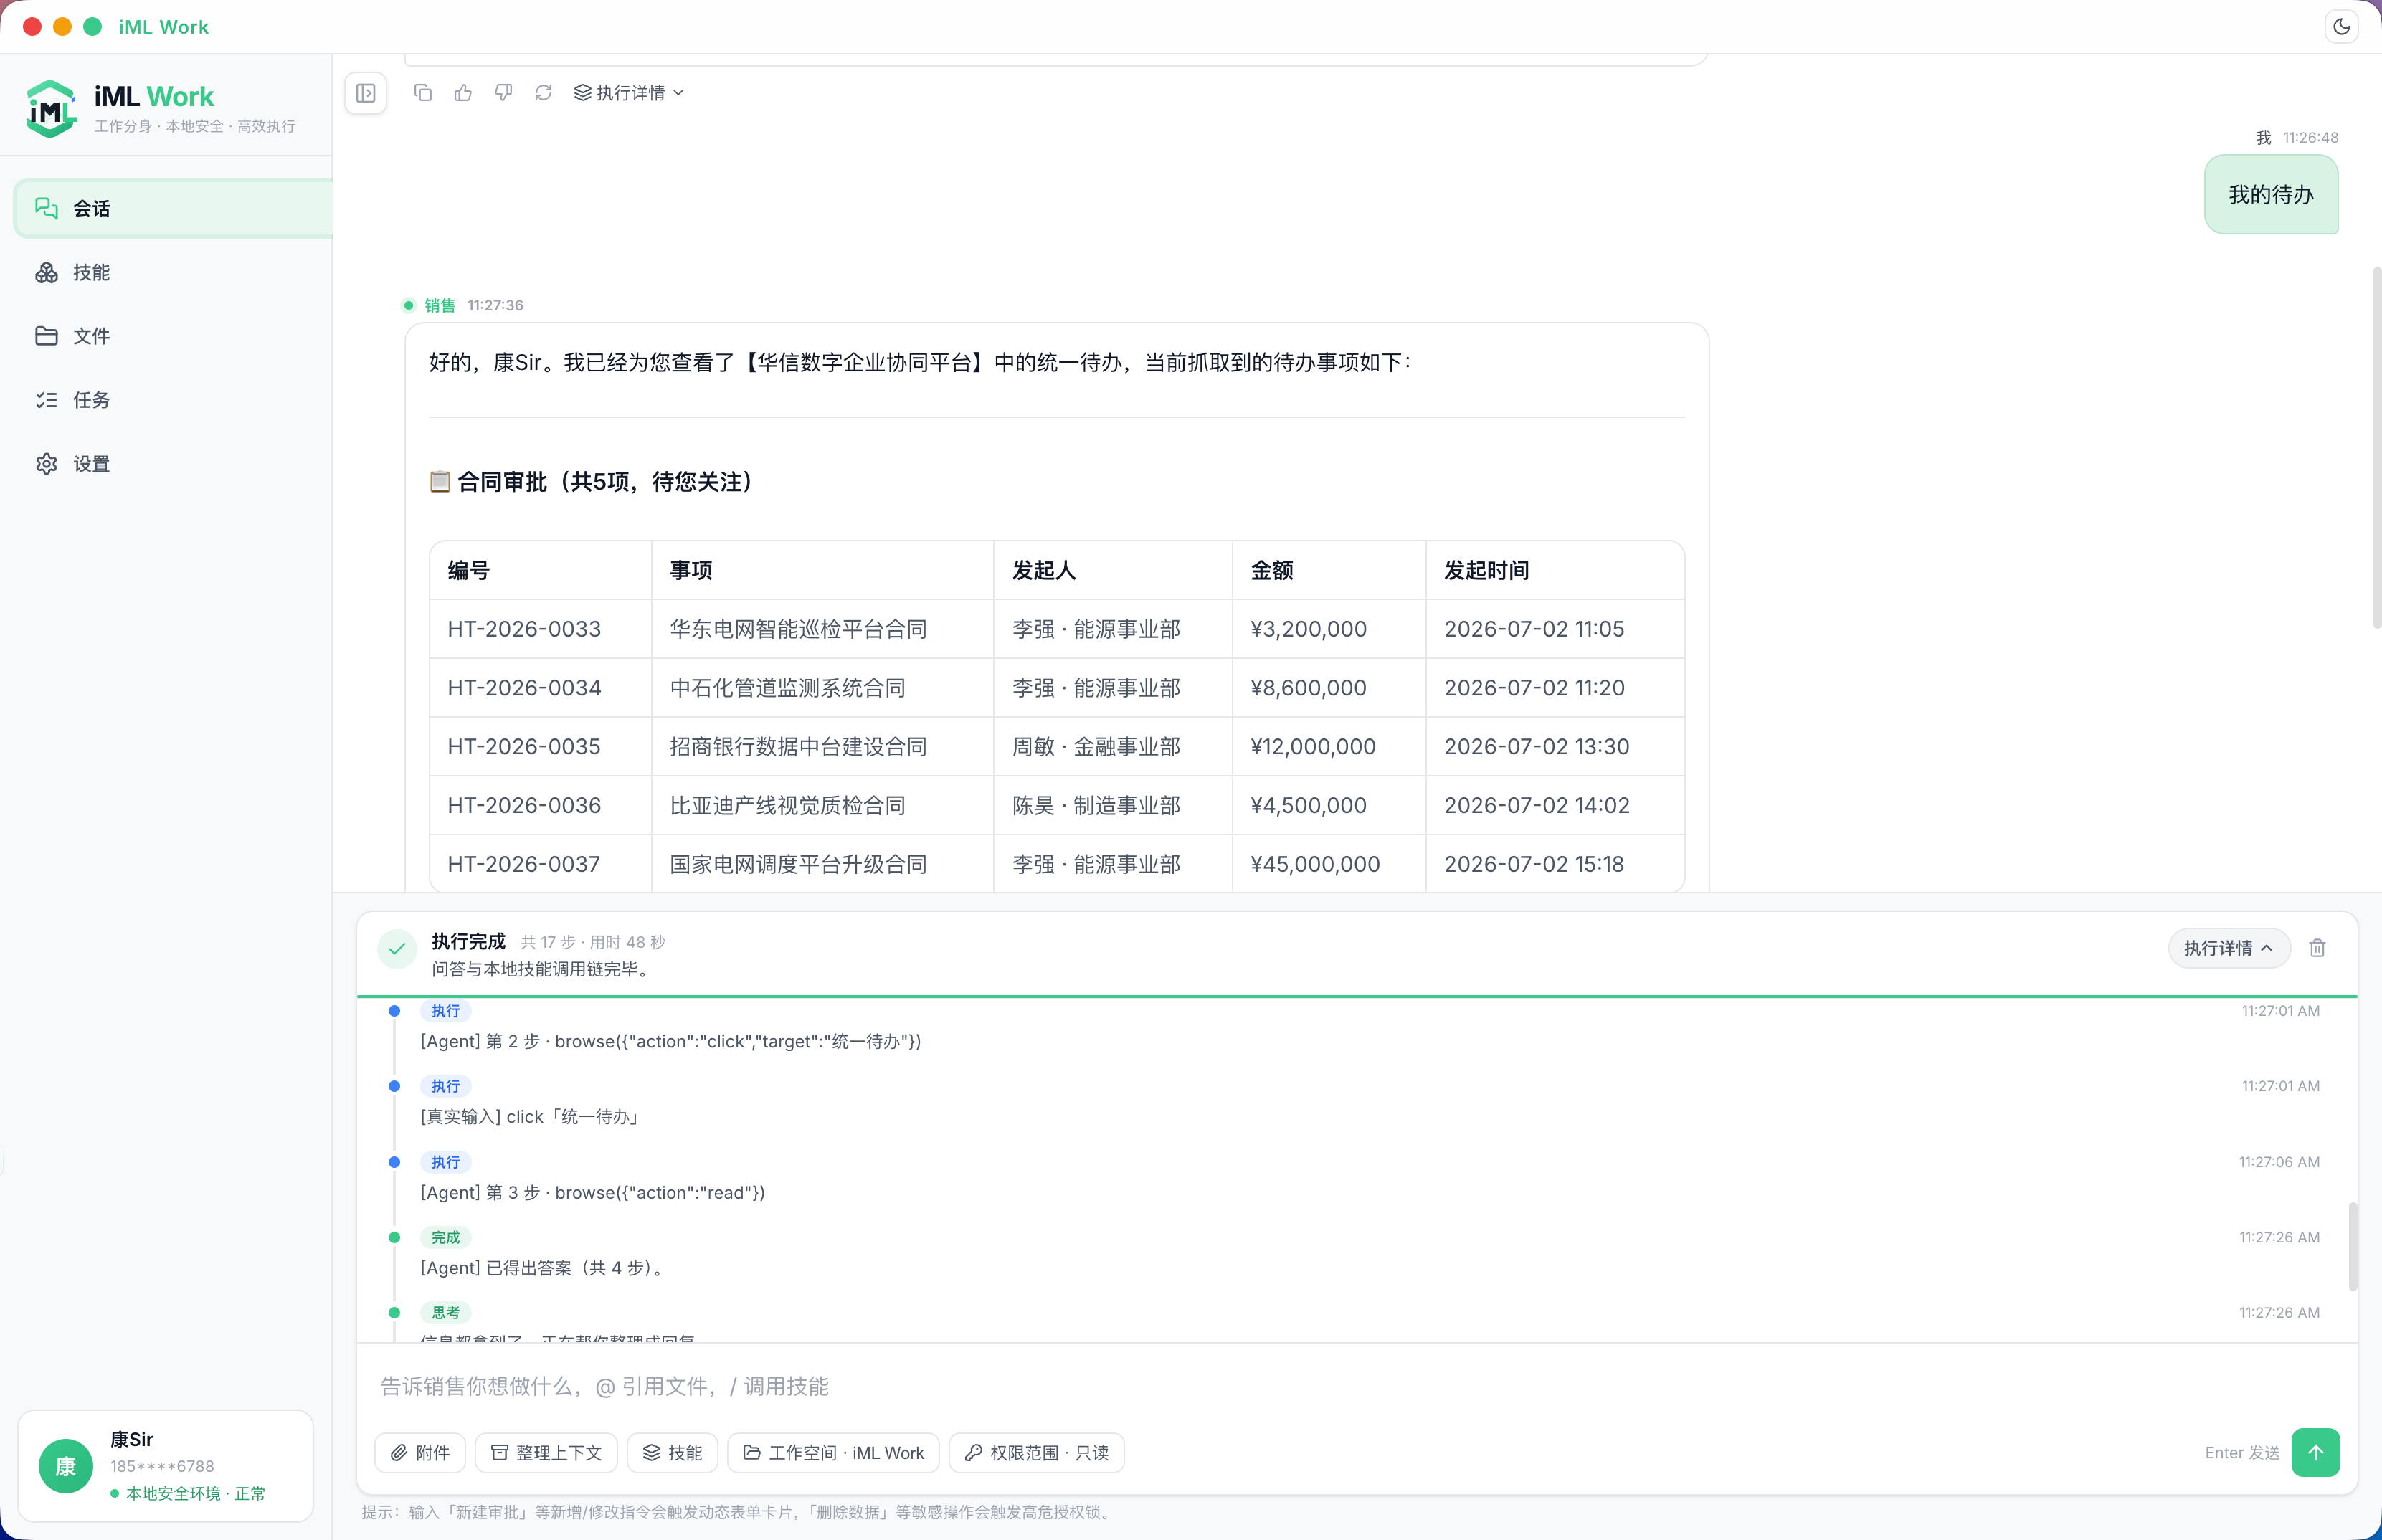
Task: Click table cell HT-2026-0036
Action: pyautogui.click(x=540, y=805)
